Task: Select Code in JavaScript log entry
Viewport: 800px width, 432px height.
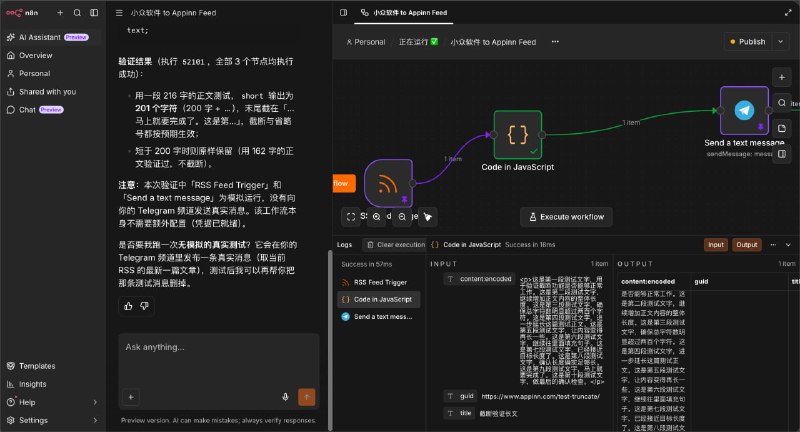Action: click(379, 299)
